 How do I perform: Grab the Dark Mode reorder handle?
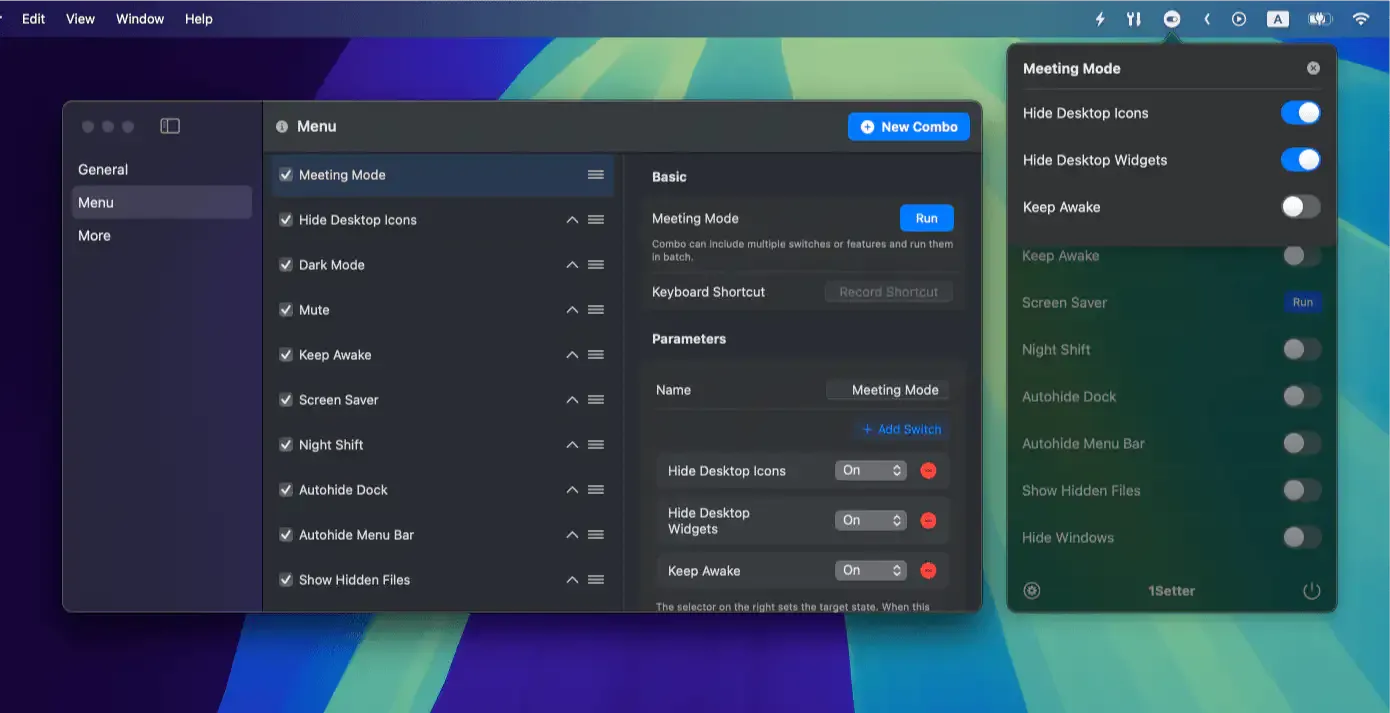(x=596, y=265)
